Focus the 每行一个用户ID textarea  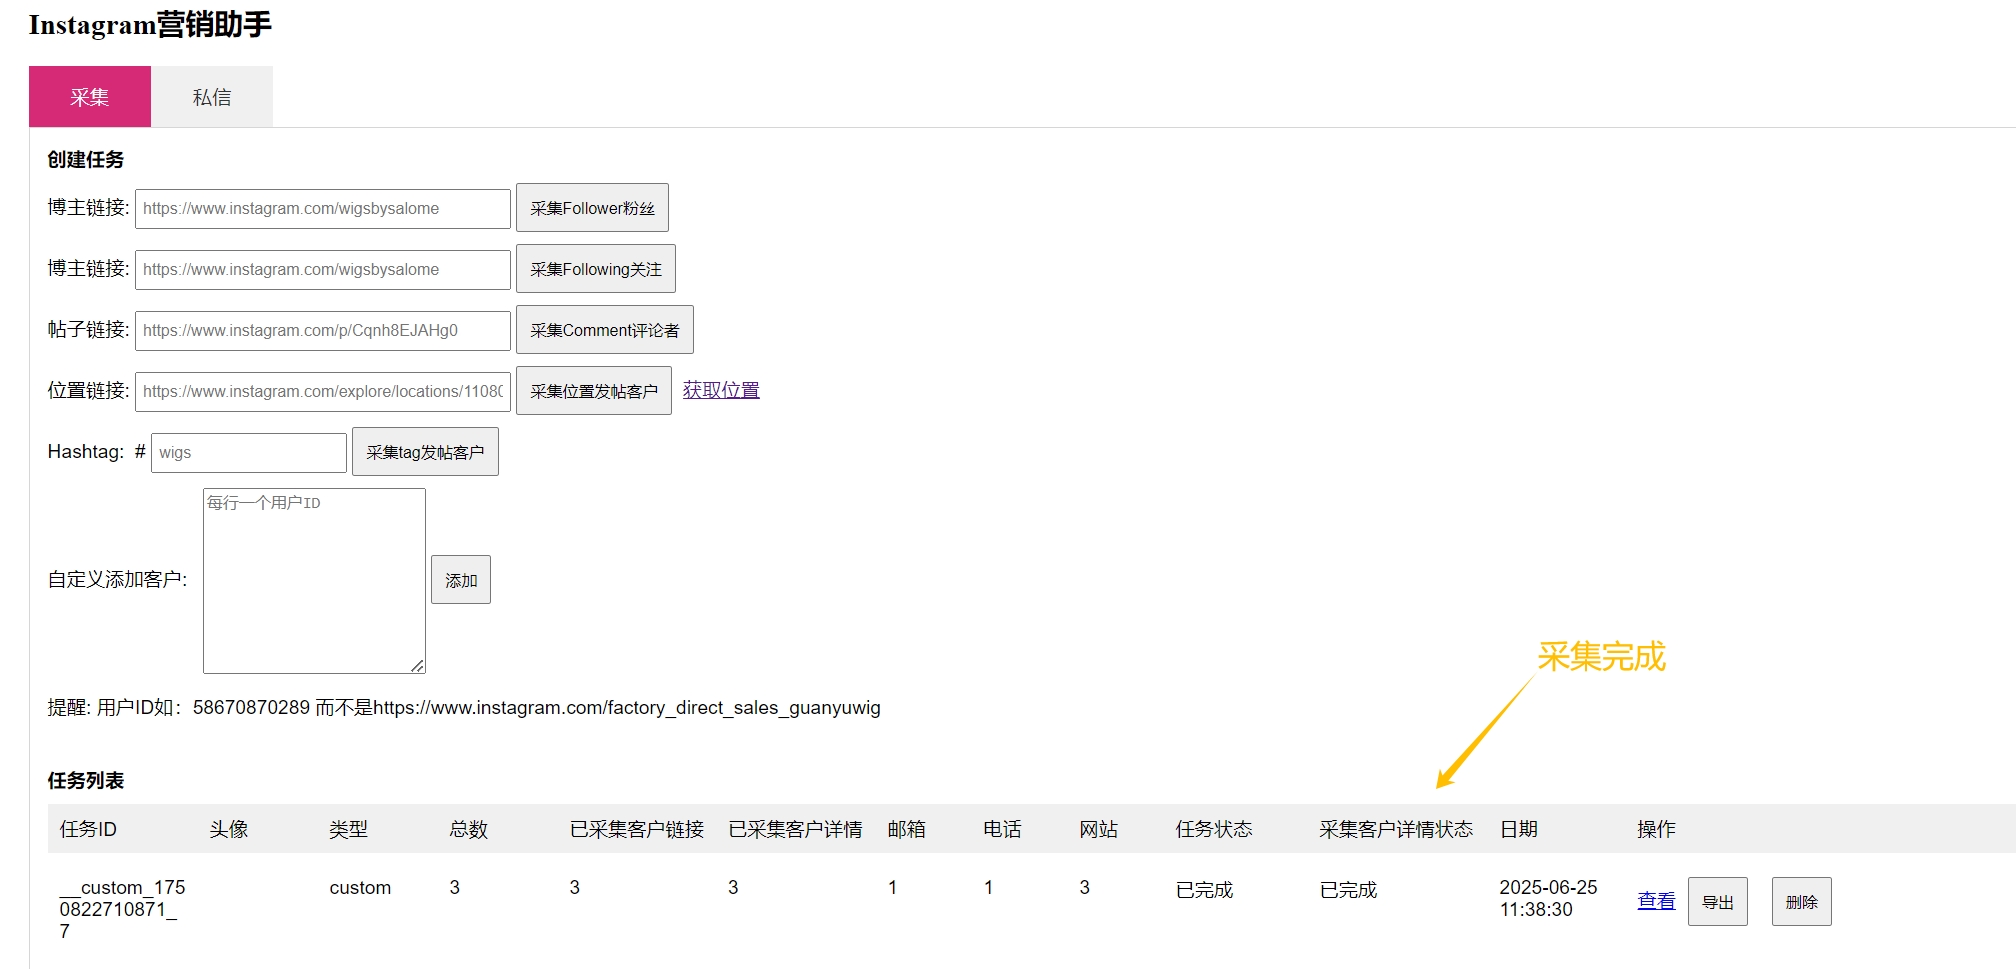tap(314, 581)
